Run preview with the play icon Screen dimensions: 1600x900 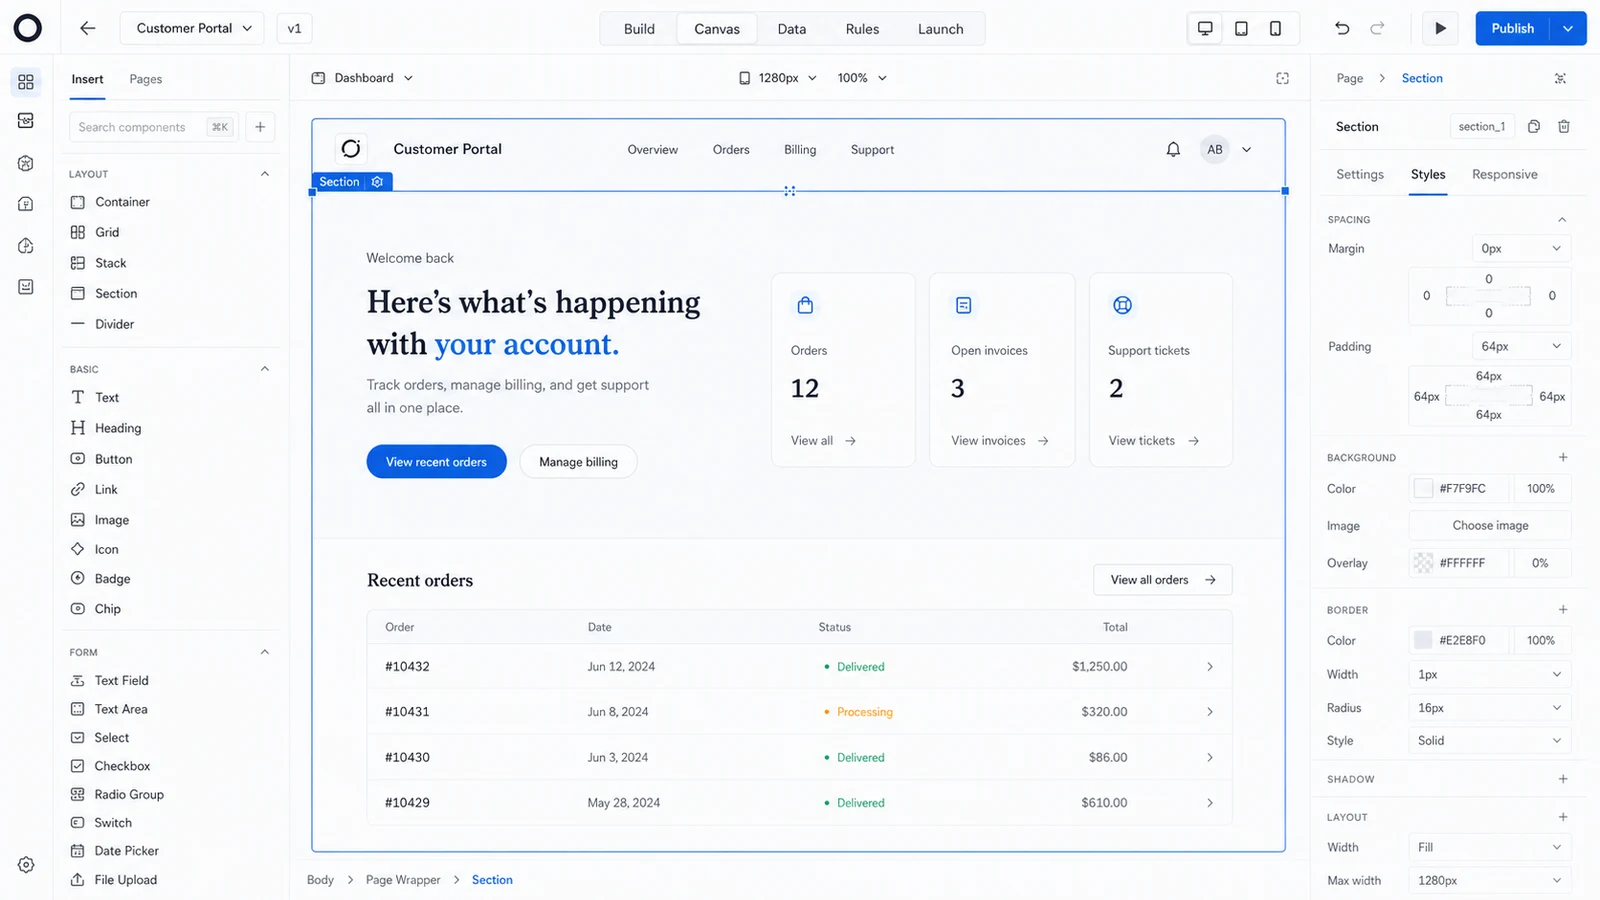[x=1440, y=28]
